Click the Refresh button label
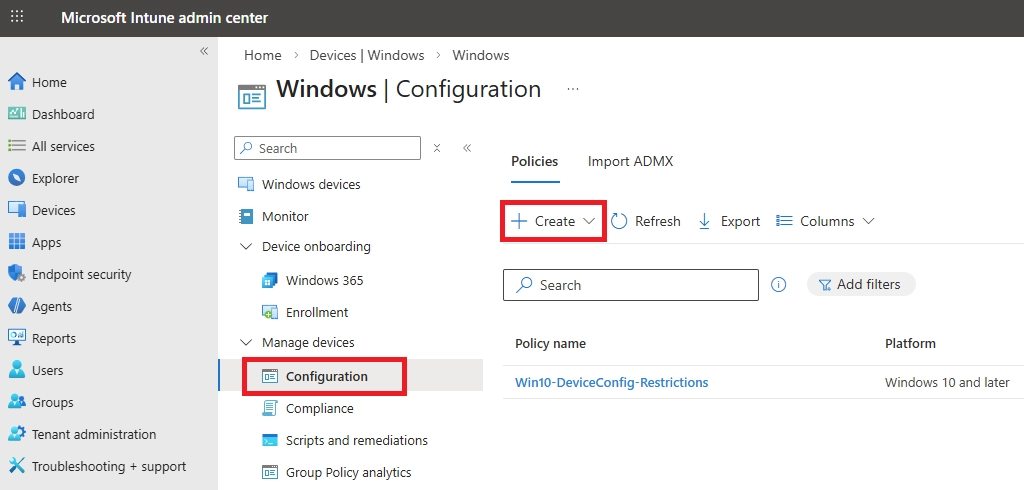This screenshot has height=490, width=1024. 658,221
